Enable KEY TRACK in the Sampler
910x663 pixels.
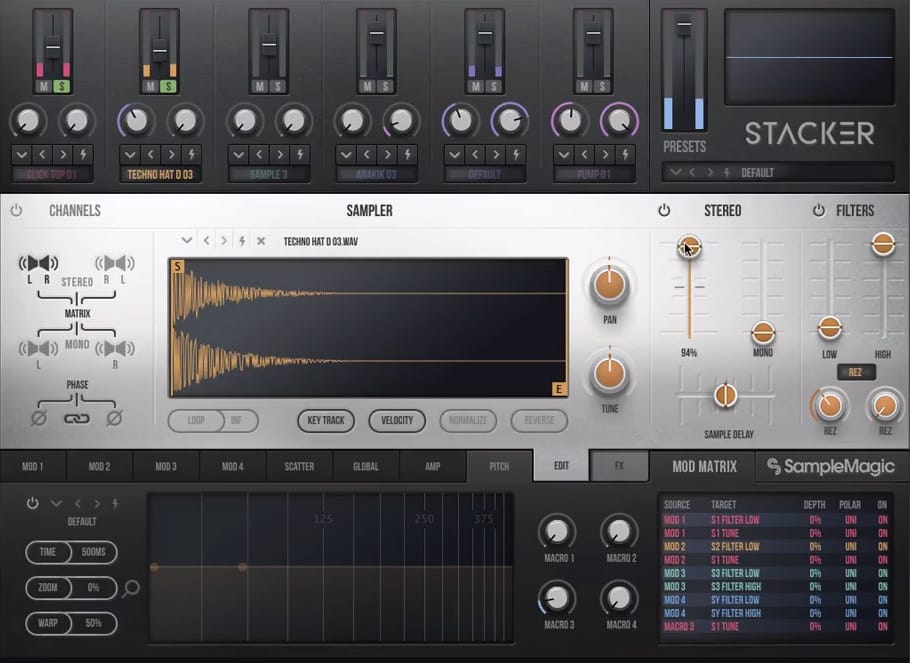tap(325, 421)
